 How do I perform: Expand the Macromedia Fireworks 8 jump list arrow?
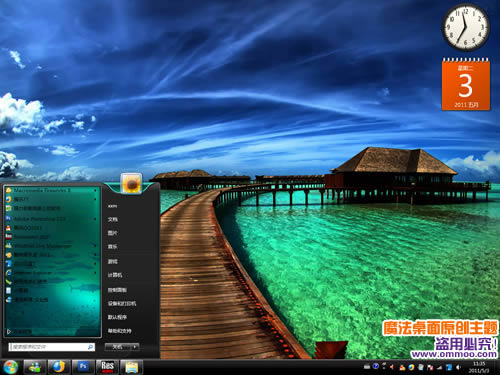click(x=95, y=190)
